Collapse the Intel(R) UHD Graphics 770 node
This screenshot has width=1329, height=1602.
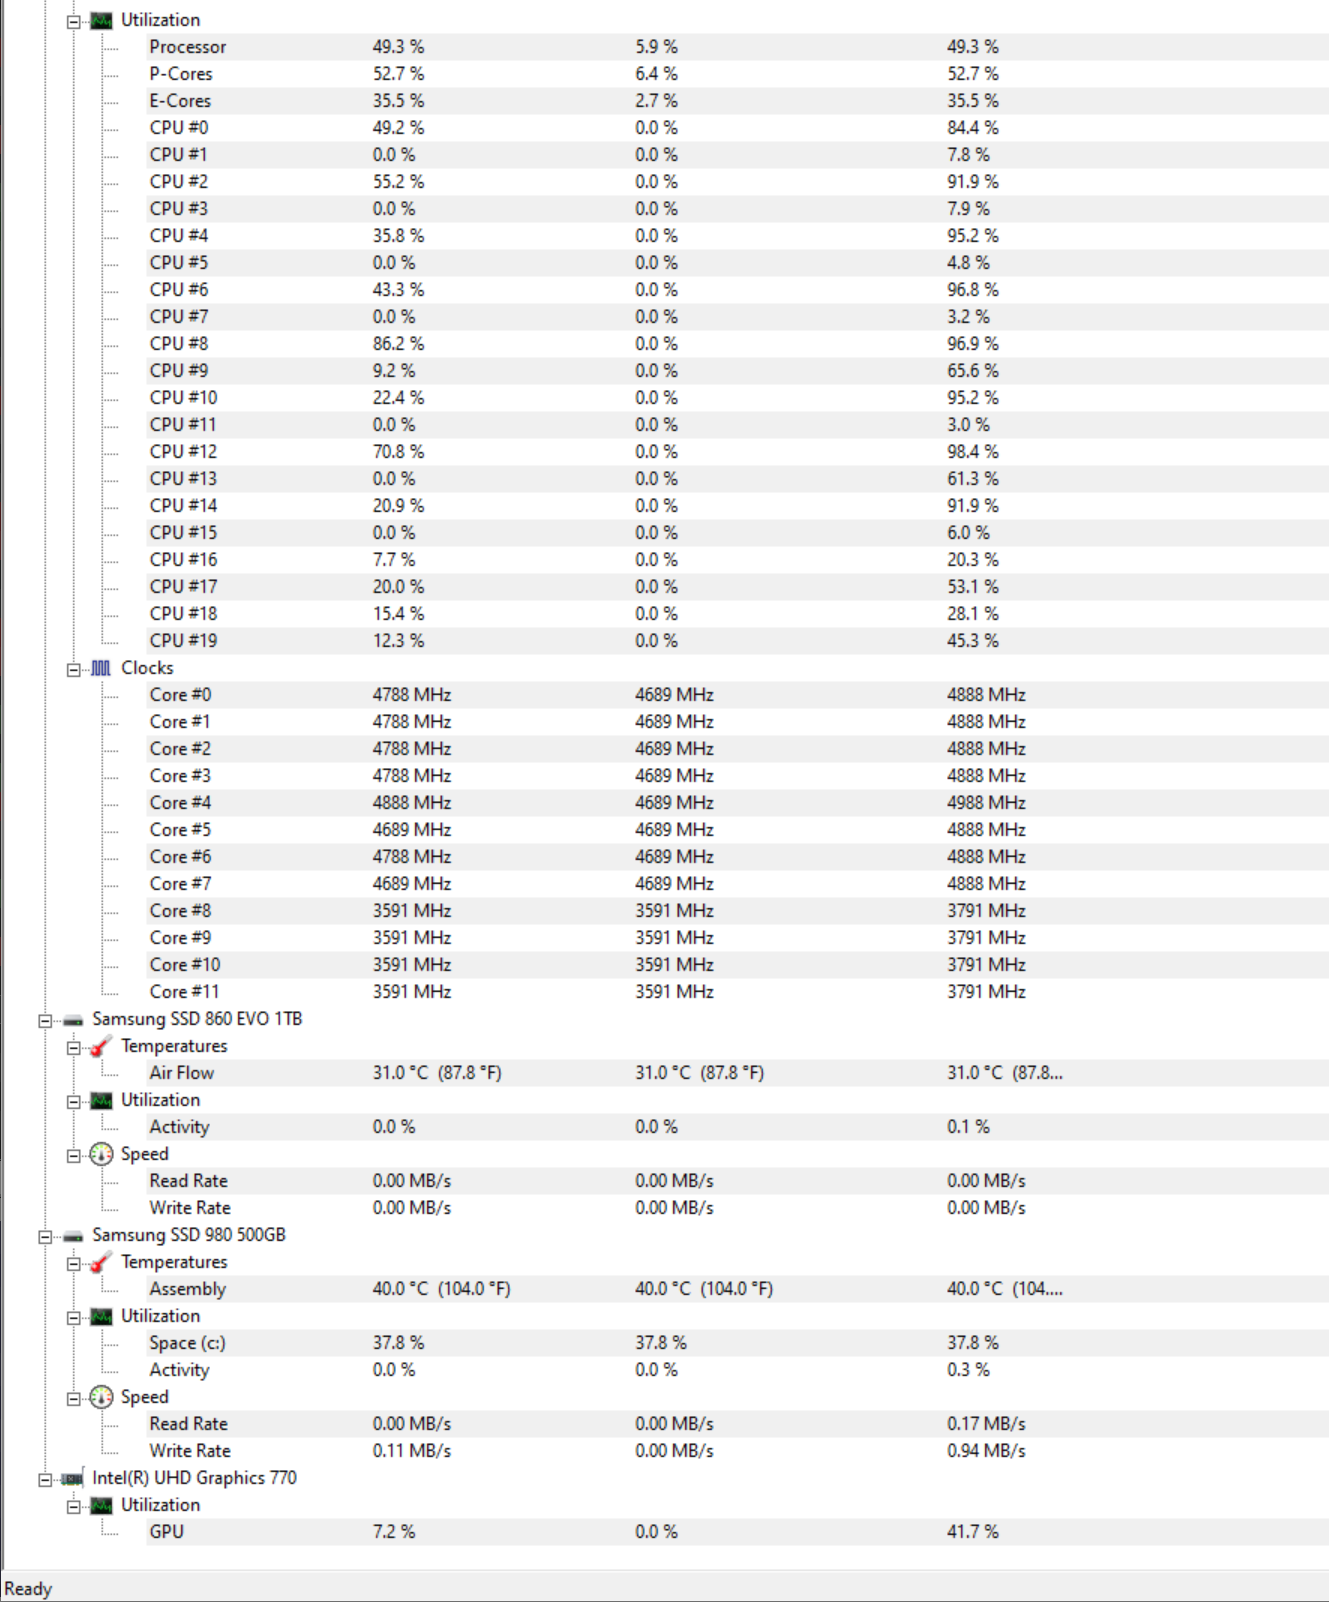[x=45, y=1480]
